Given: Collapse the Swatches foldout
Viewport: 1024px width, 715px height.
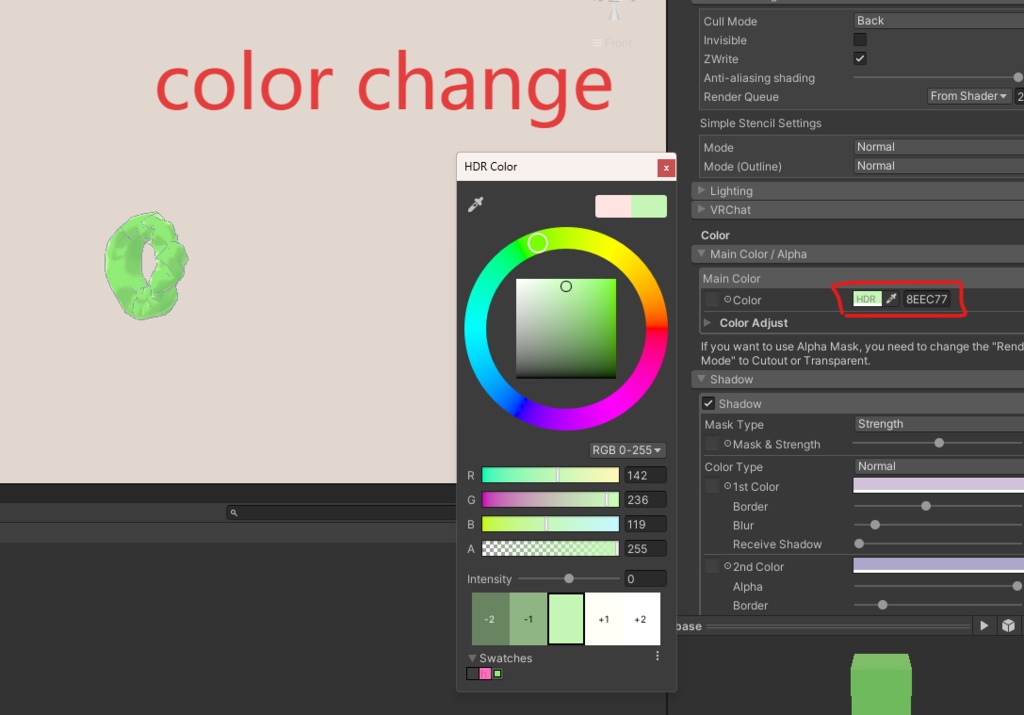Looking at the screenshot, I should 472,658.
